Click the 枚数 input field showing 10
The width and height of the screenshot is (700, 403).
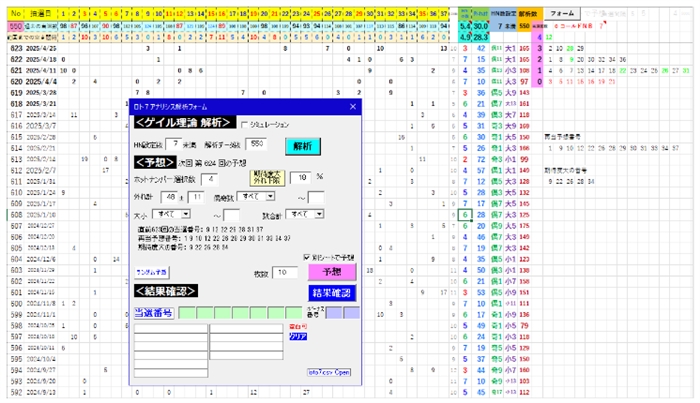(x=284, y=272)
